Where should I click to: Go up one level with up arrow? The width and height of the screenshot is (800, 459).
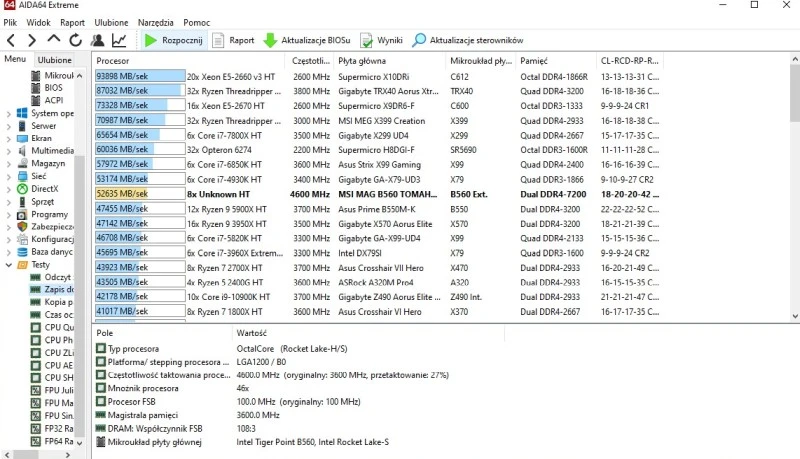point(53,41)
